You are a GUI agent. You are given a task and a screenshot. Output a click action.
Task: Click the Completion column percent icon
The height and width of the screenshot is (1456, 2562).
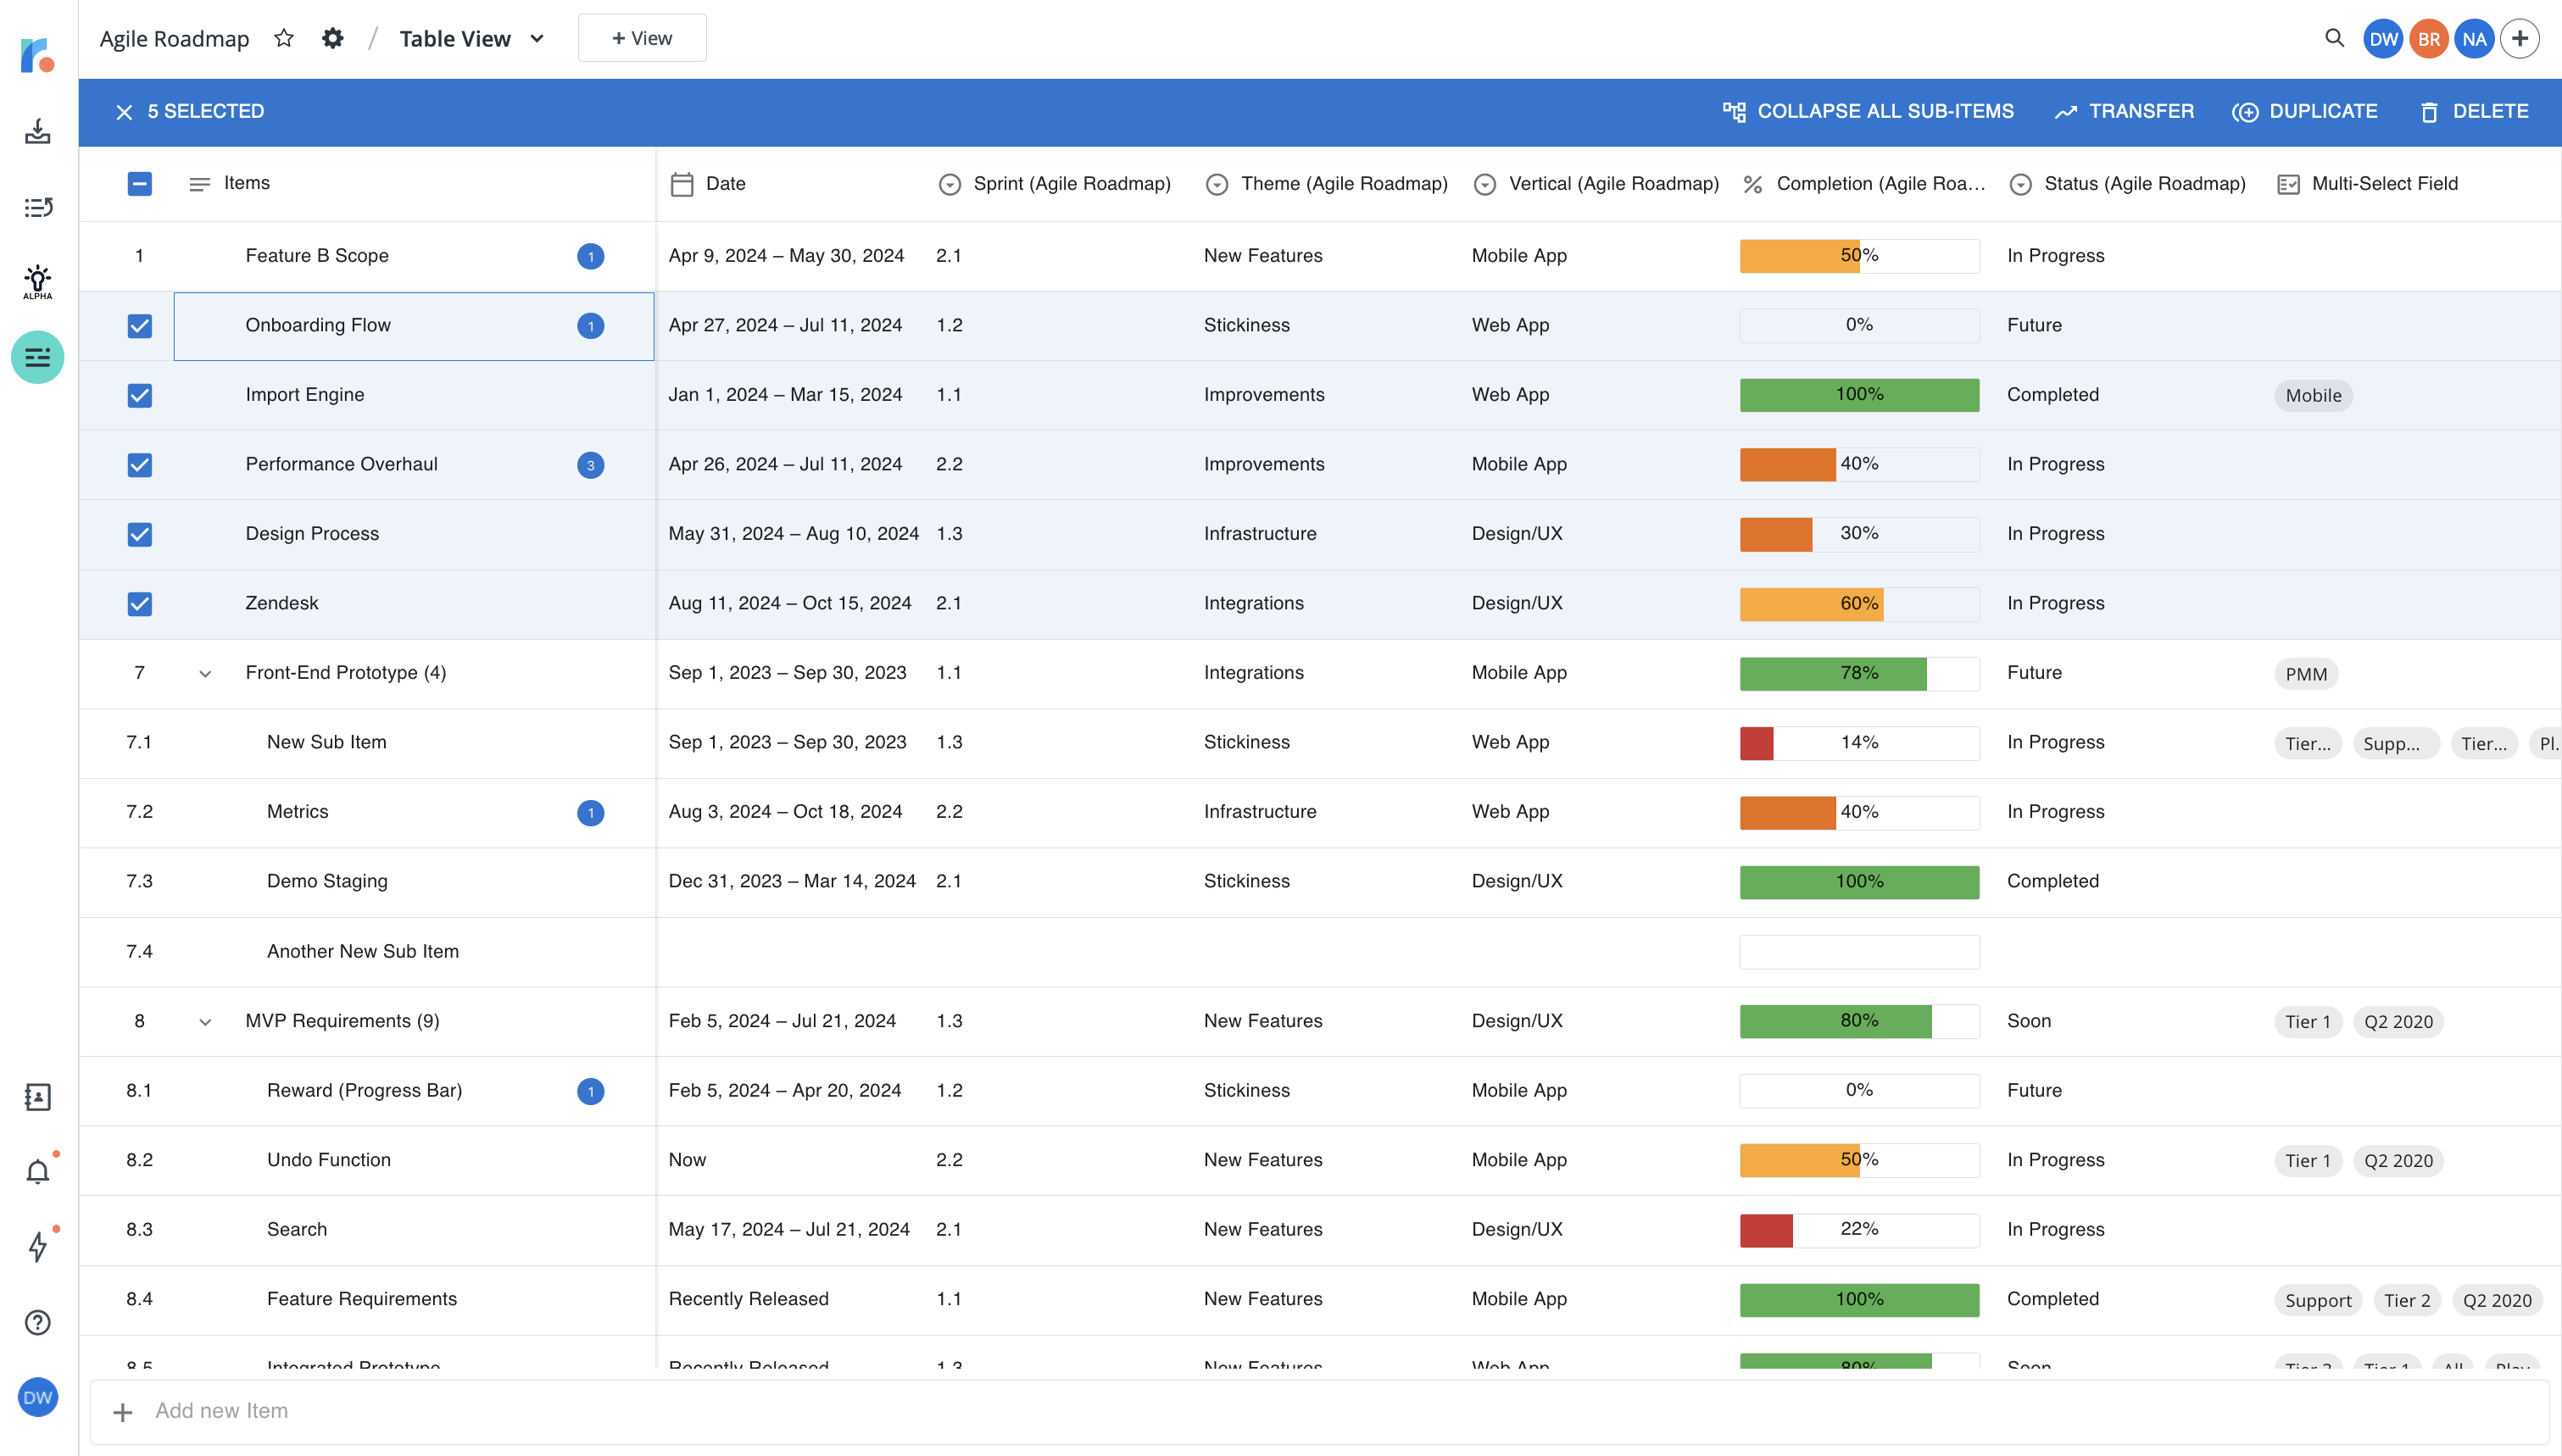coord(1752,184)
